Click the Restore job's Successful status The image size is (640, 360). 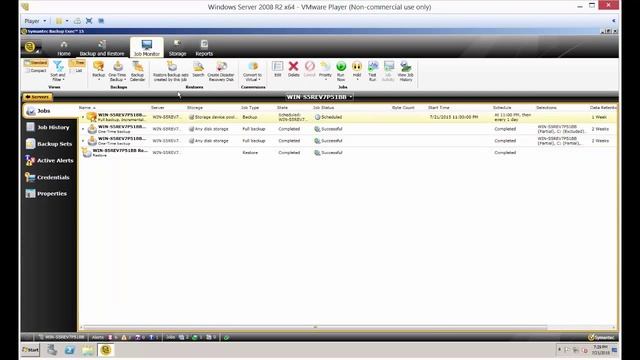(x=328, y=153)
